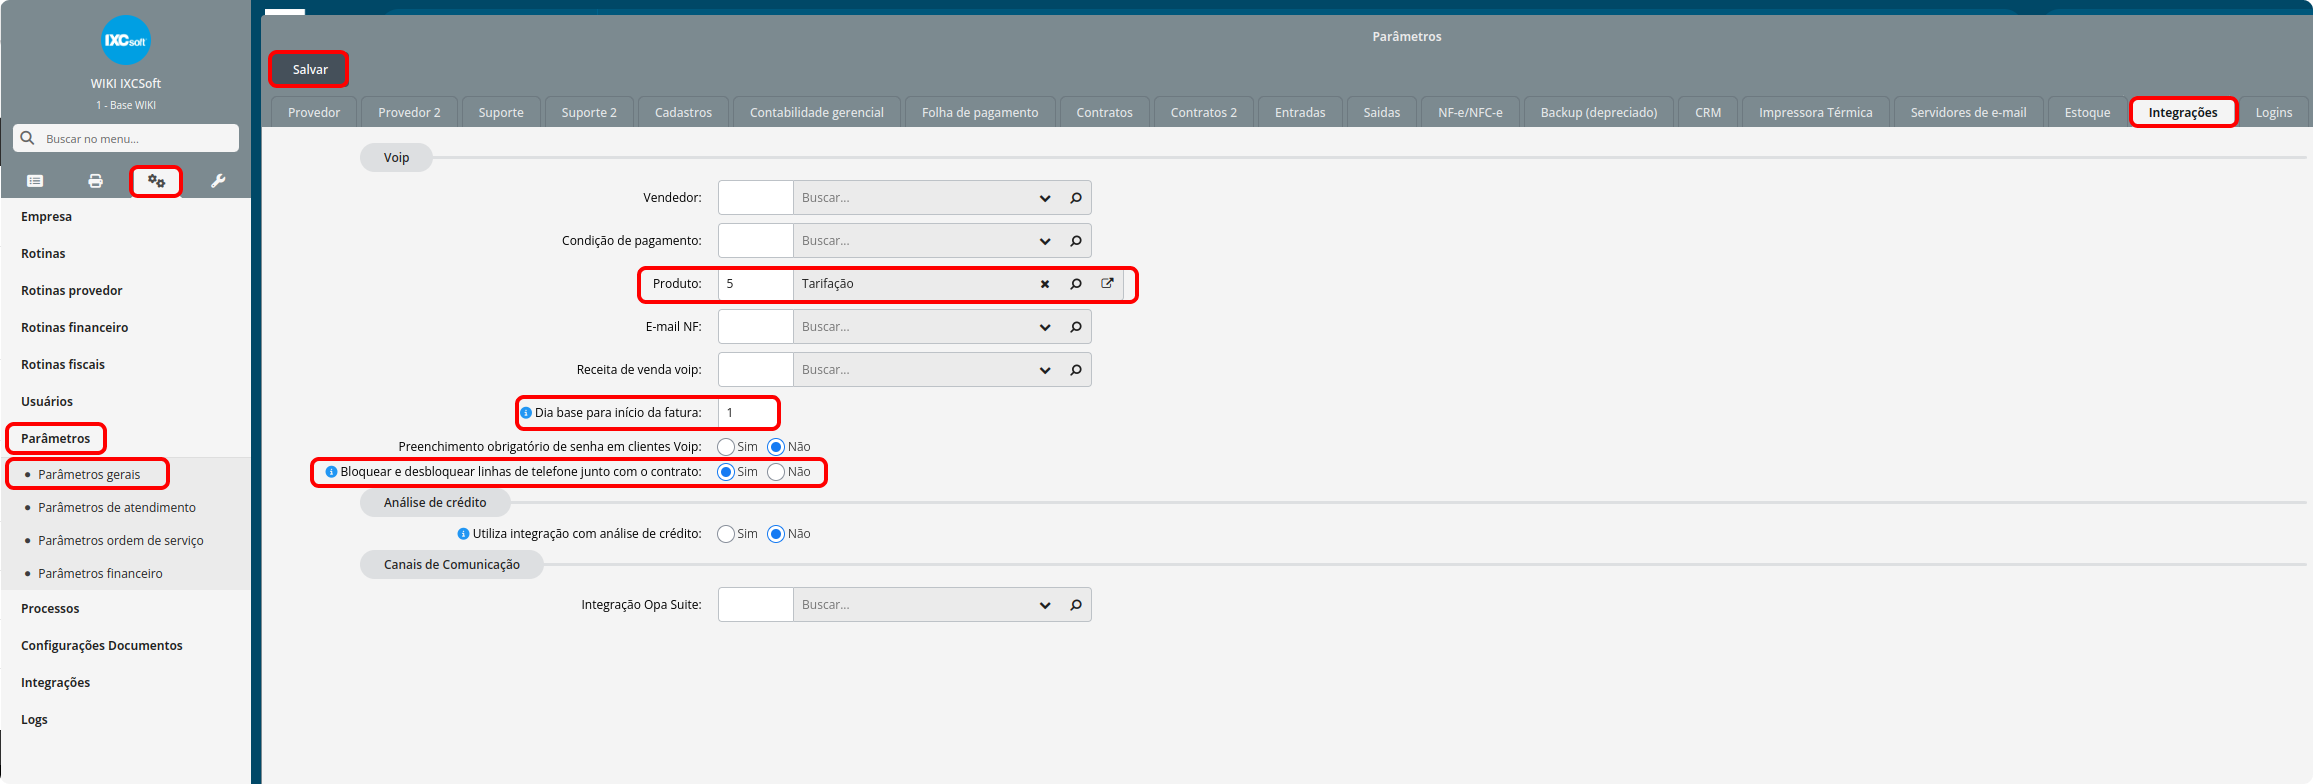
Task: Search Integração Opa Suite magnifier icon
Action: pos(1076,605)
